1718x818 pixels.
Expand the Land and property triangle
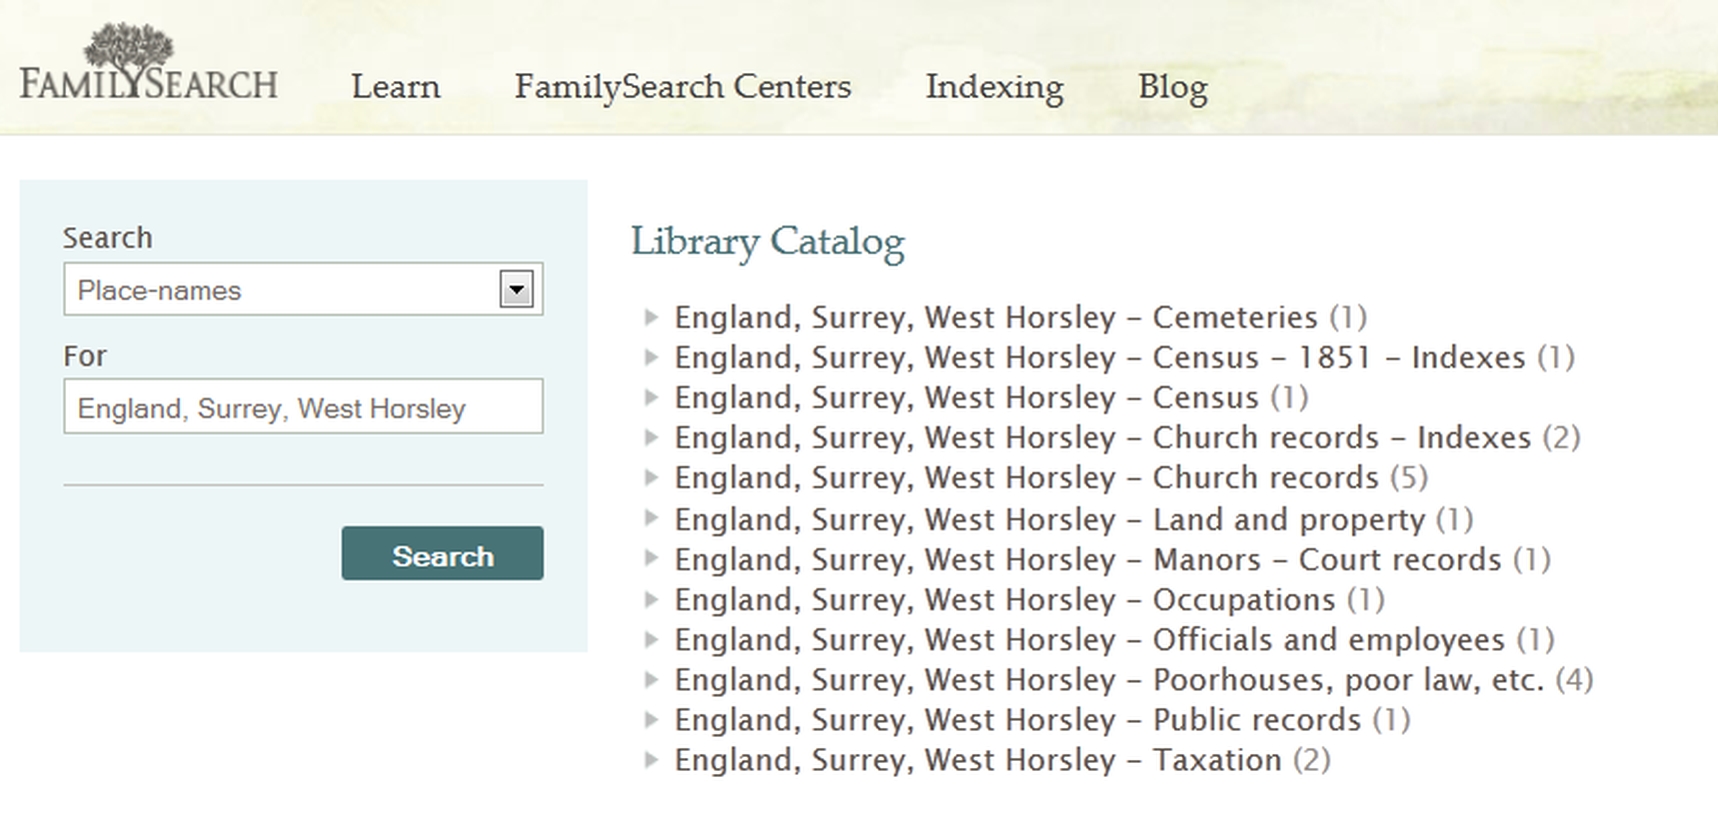pyautogui.click(x=651, y=519)
